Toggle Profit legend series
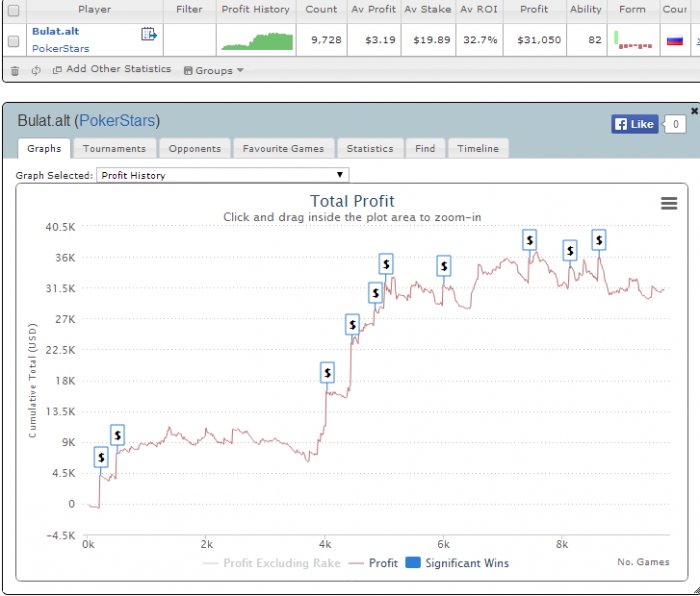This screenshot has height=596, width=700. tap(374, 563)
